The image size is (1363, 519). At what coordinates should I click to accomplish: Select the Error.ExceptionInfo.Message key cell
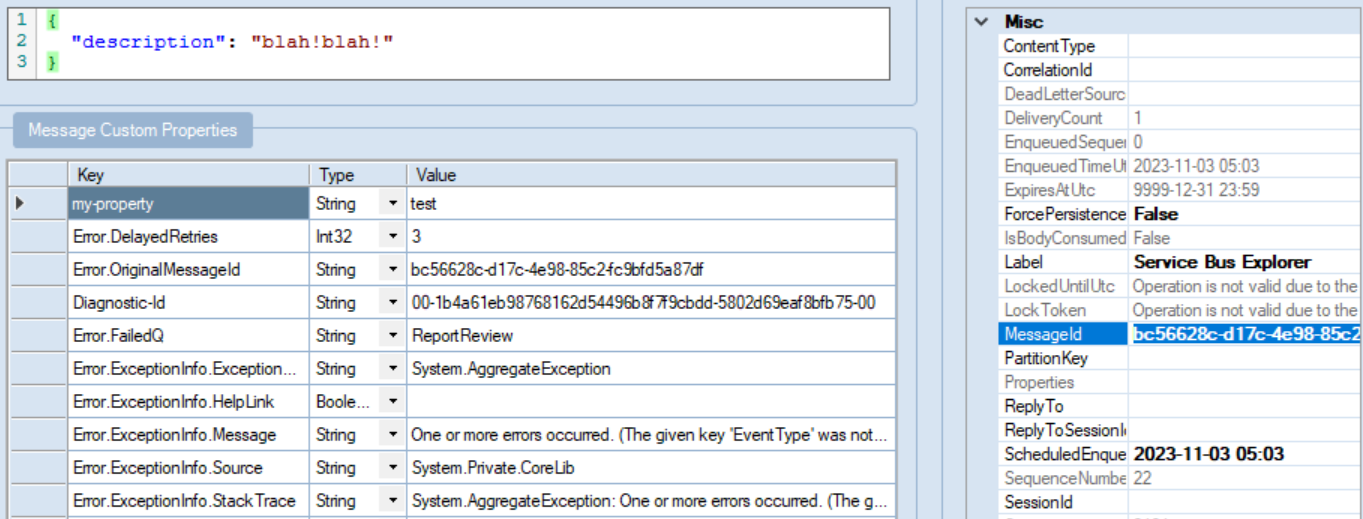pyautogui.click(x=188, y=434)
